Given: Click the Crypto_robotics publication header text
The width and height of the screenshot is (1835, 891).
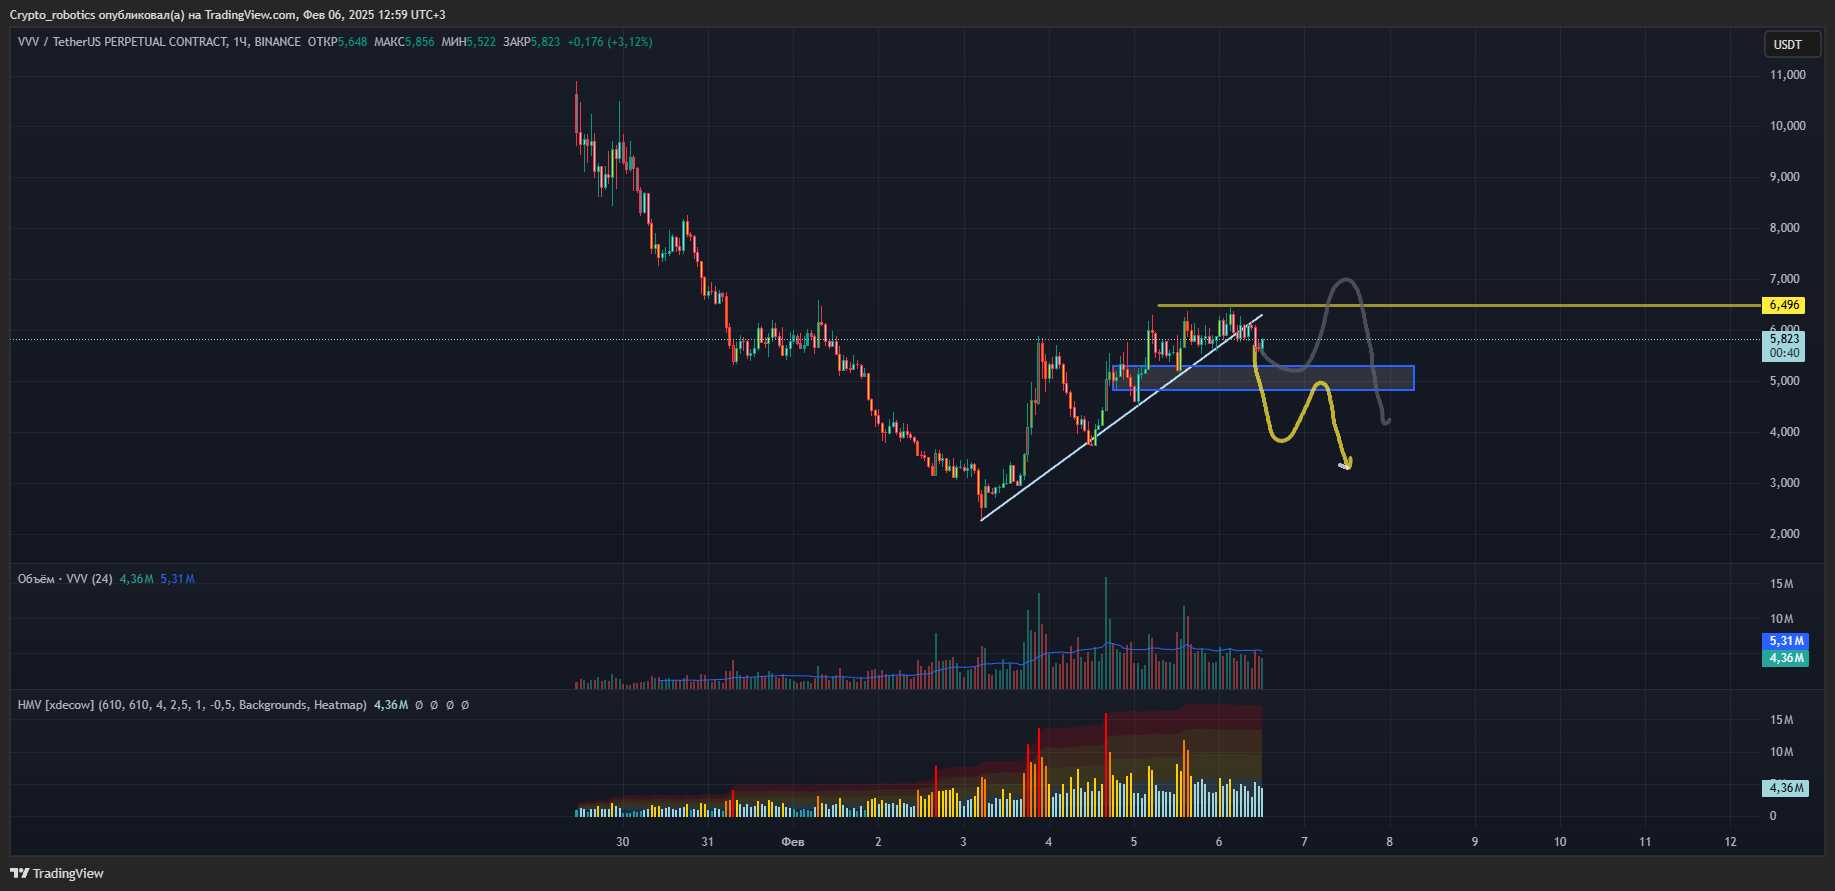Looking at the screenshot, I should [x=228, y=15].
